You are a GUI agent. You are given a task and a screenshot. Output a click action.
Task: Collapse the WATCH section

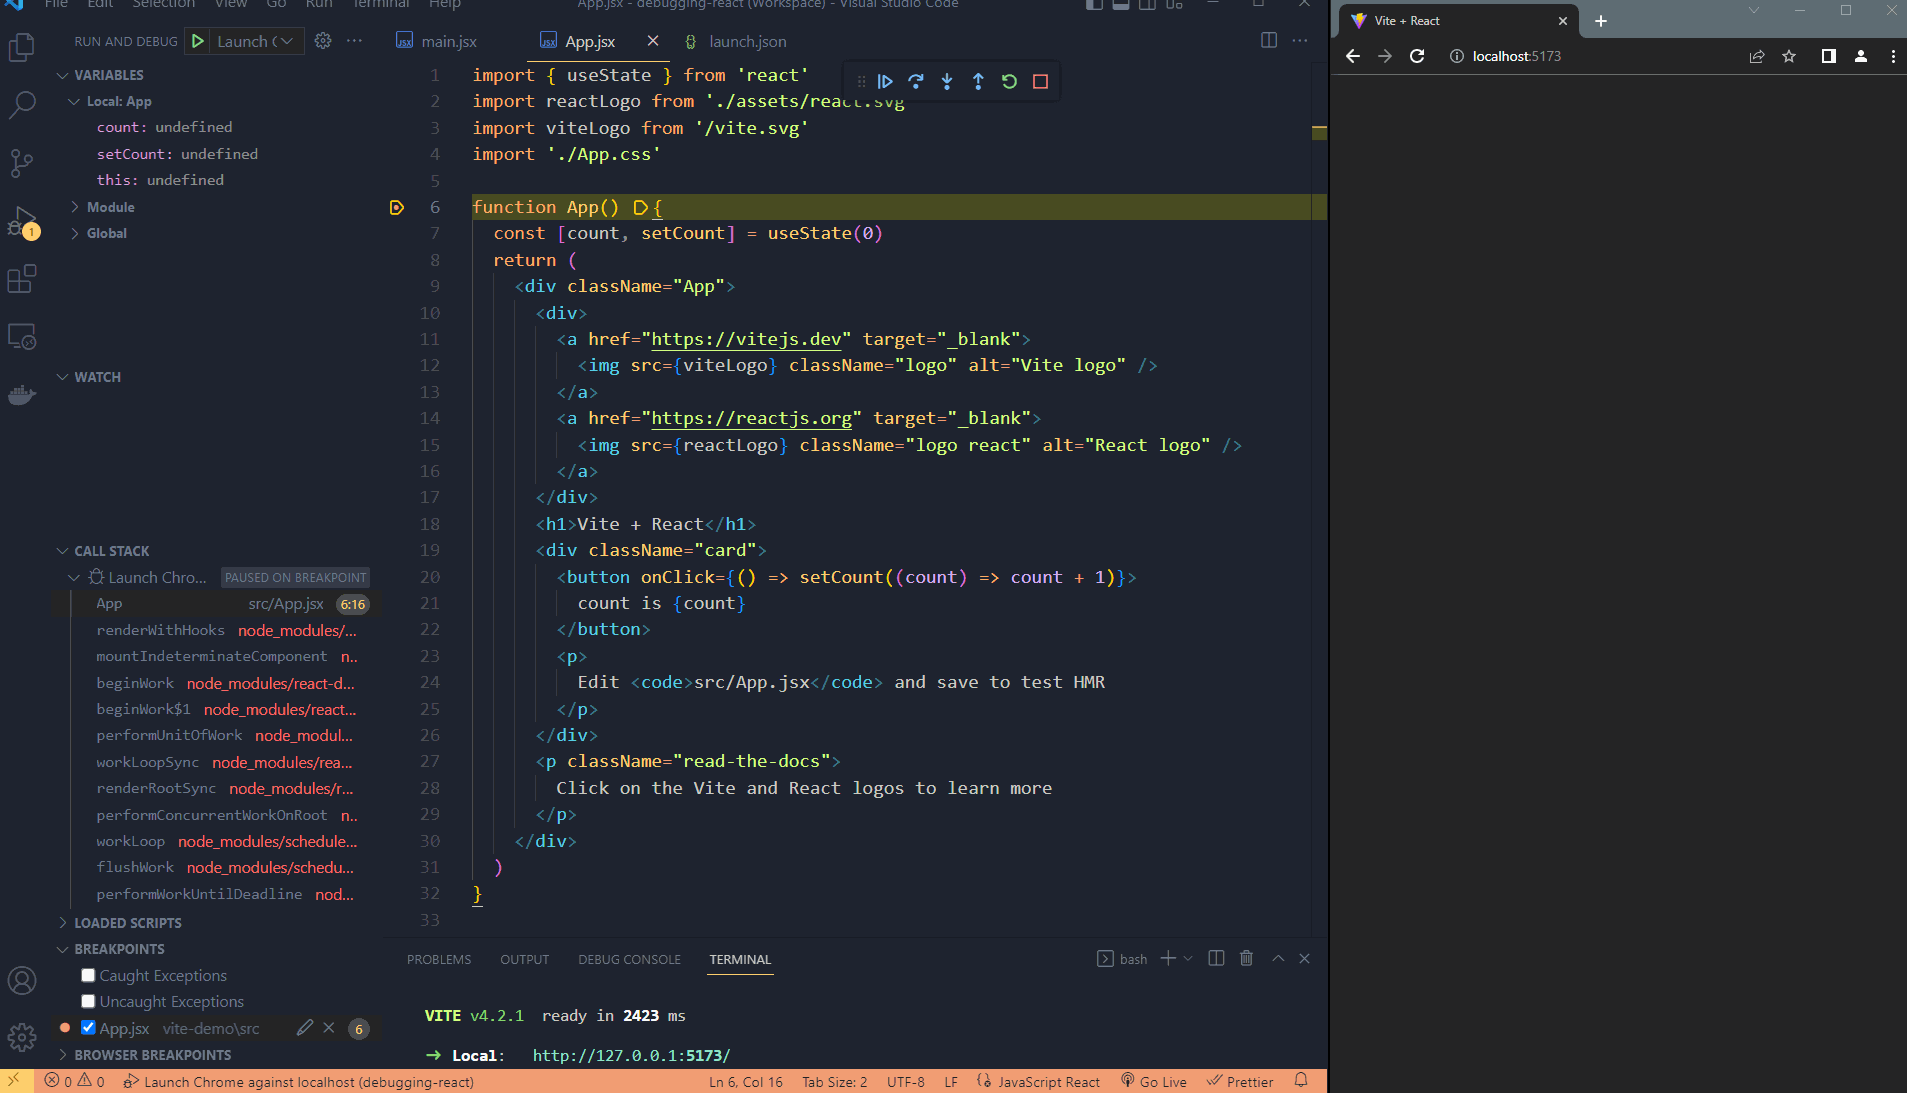click(x=97, y=377)
